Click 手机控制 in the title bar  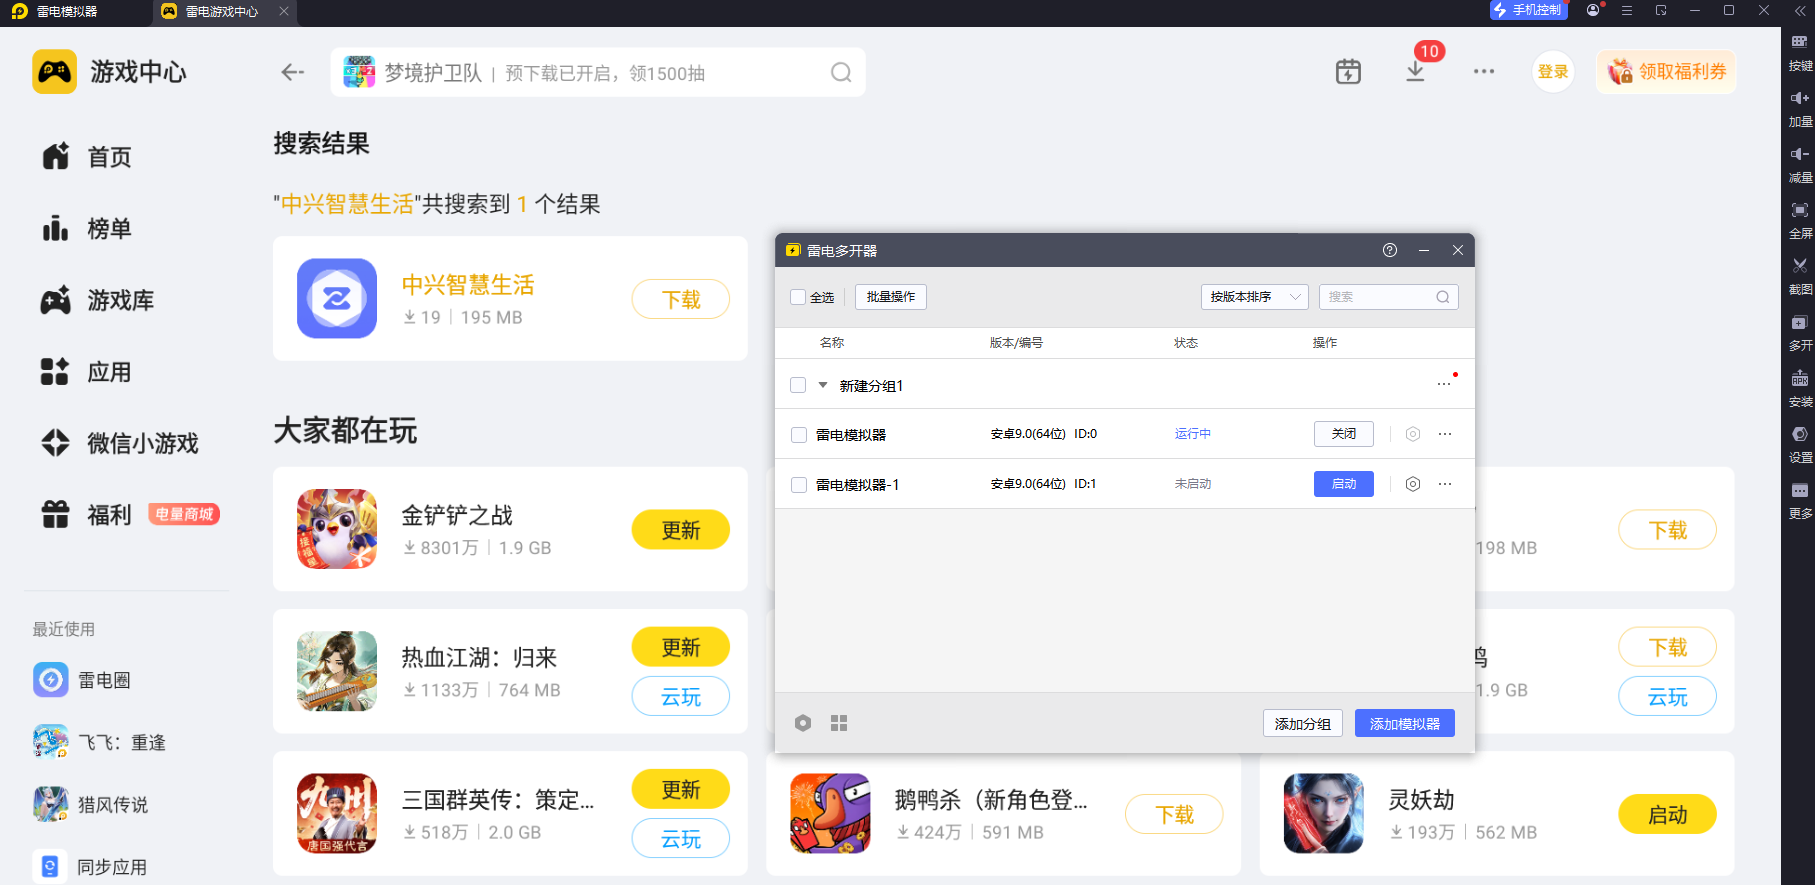point(1528,10)
